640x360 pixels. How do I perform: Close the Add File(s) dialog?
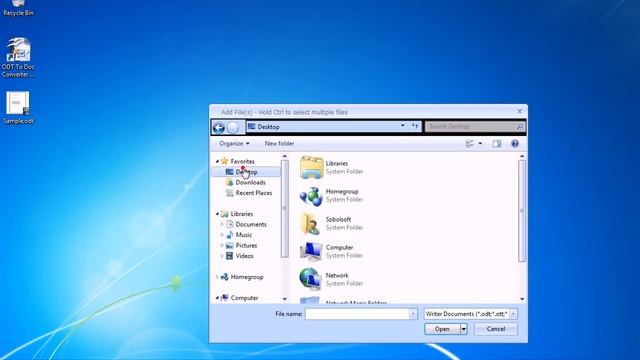(519, 111)
